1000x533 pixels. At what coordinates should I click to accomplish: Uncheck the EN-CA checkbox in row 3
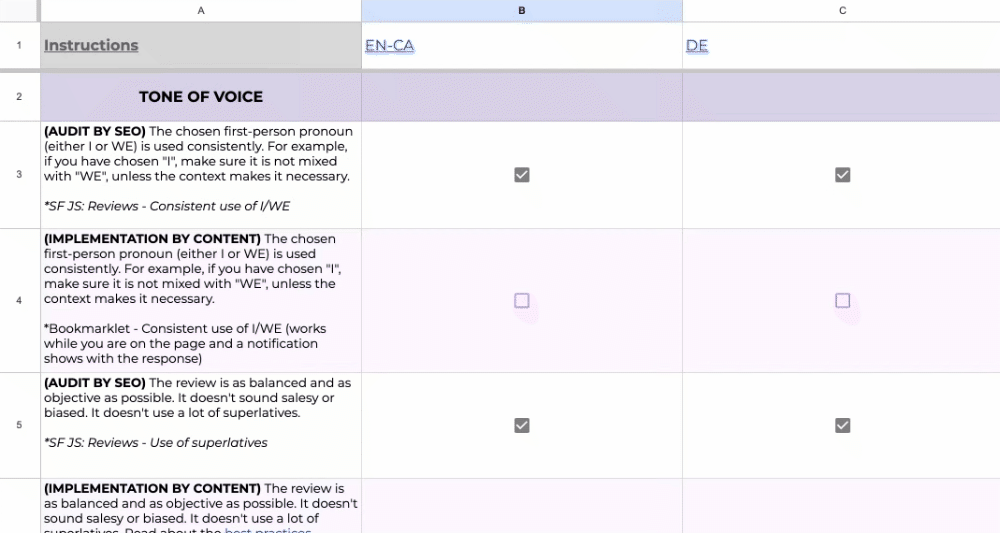(521, 175)
